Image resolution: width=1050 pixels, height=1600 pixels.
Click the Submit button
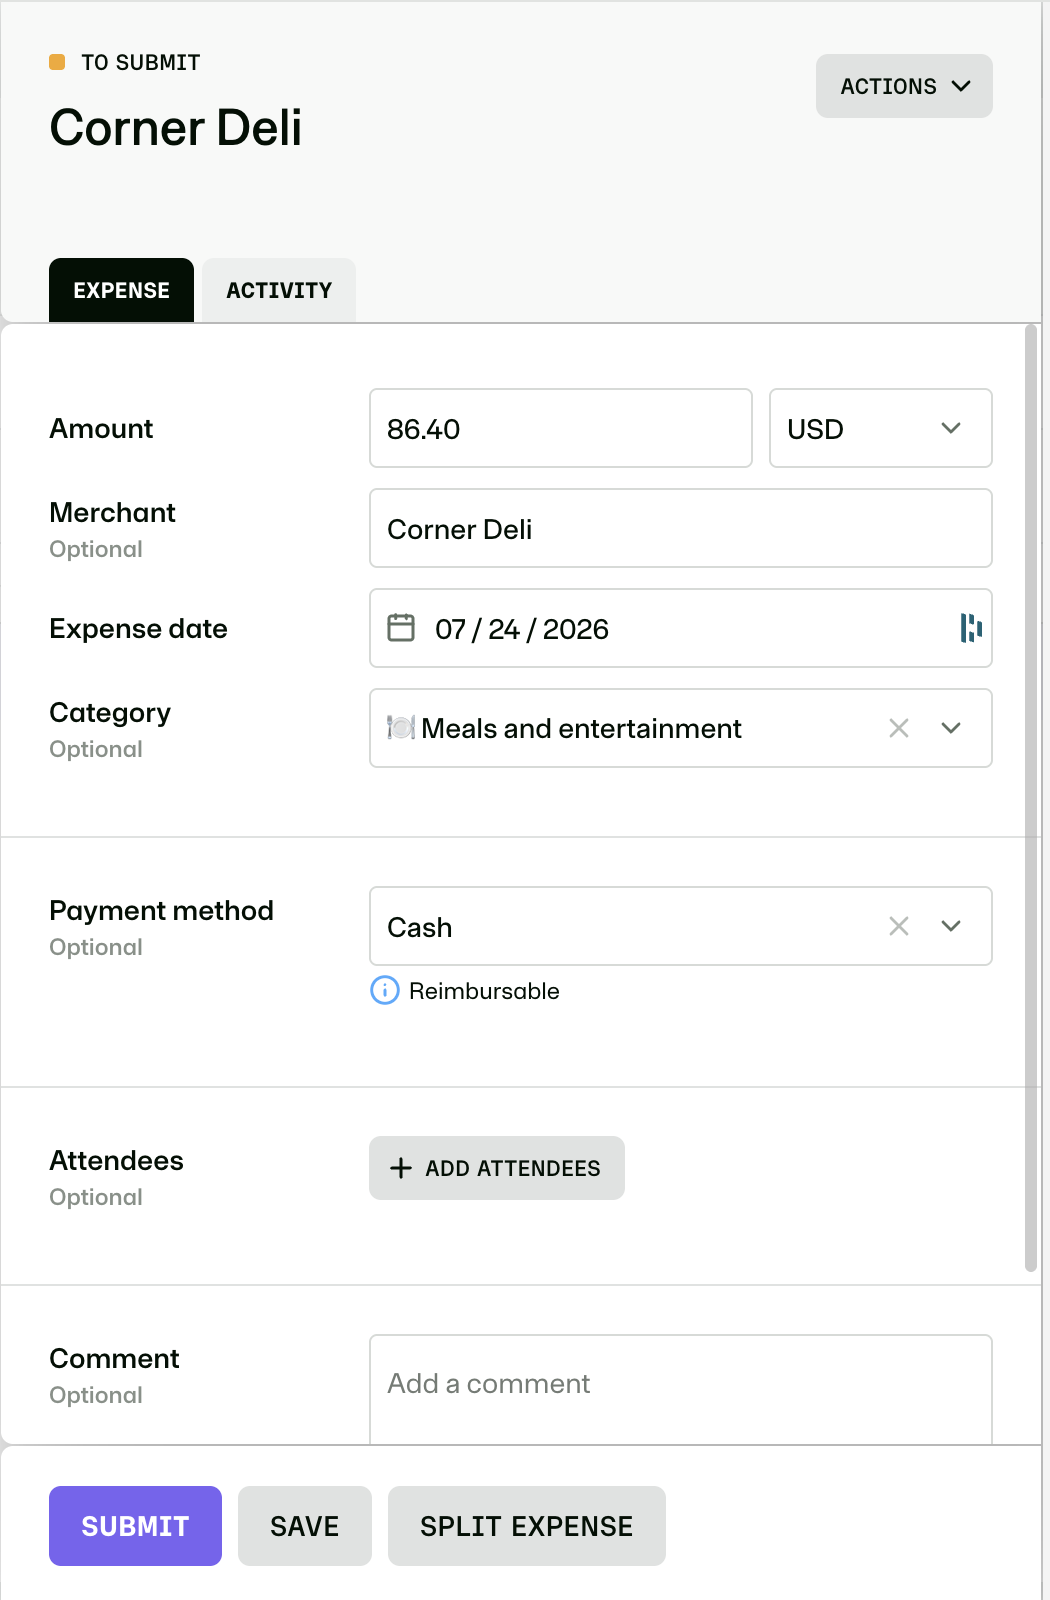point(135,1526)
